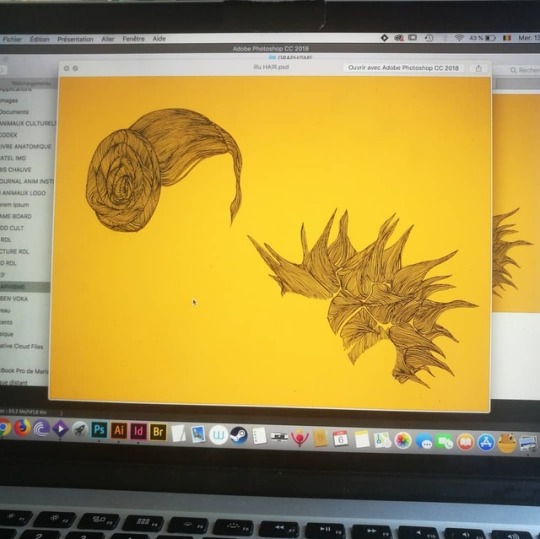Viewport: 540px width, 539px height.
Task: Click the clock and date in the menu bar
Action: (529, 38)
